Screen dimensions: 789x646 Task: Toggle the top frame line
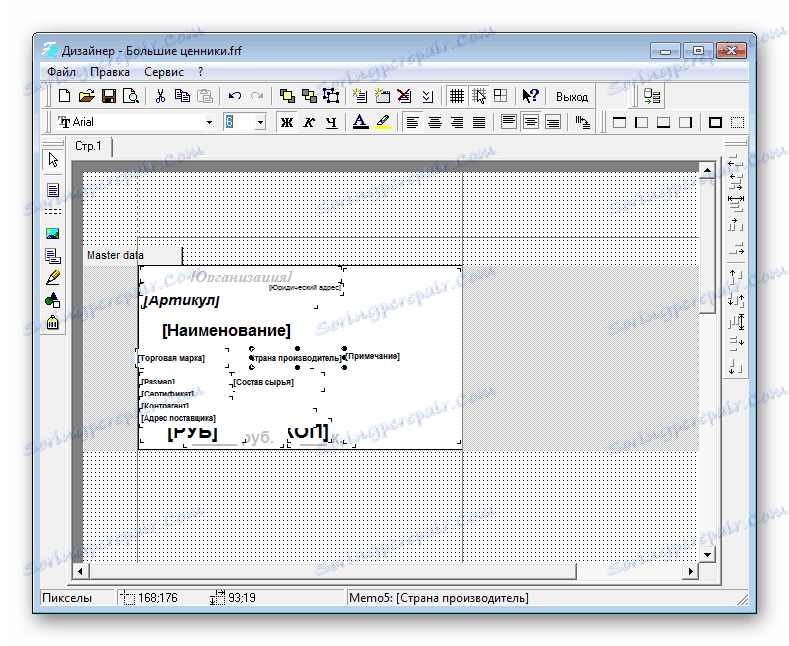[619, 122]
